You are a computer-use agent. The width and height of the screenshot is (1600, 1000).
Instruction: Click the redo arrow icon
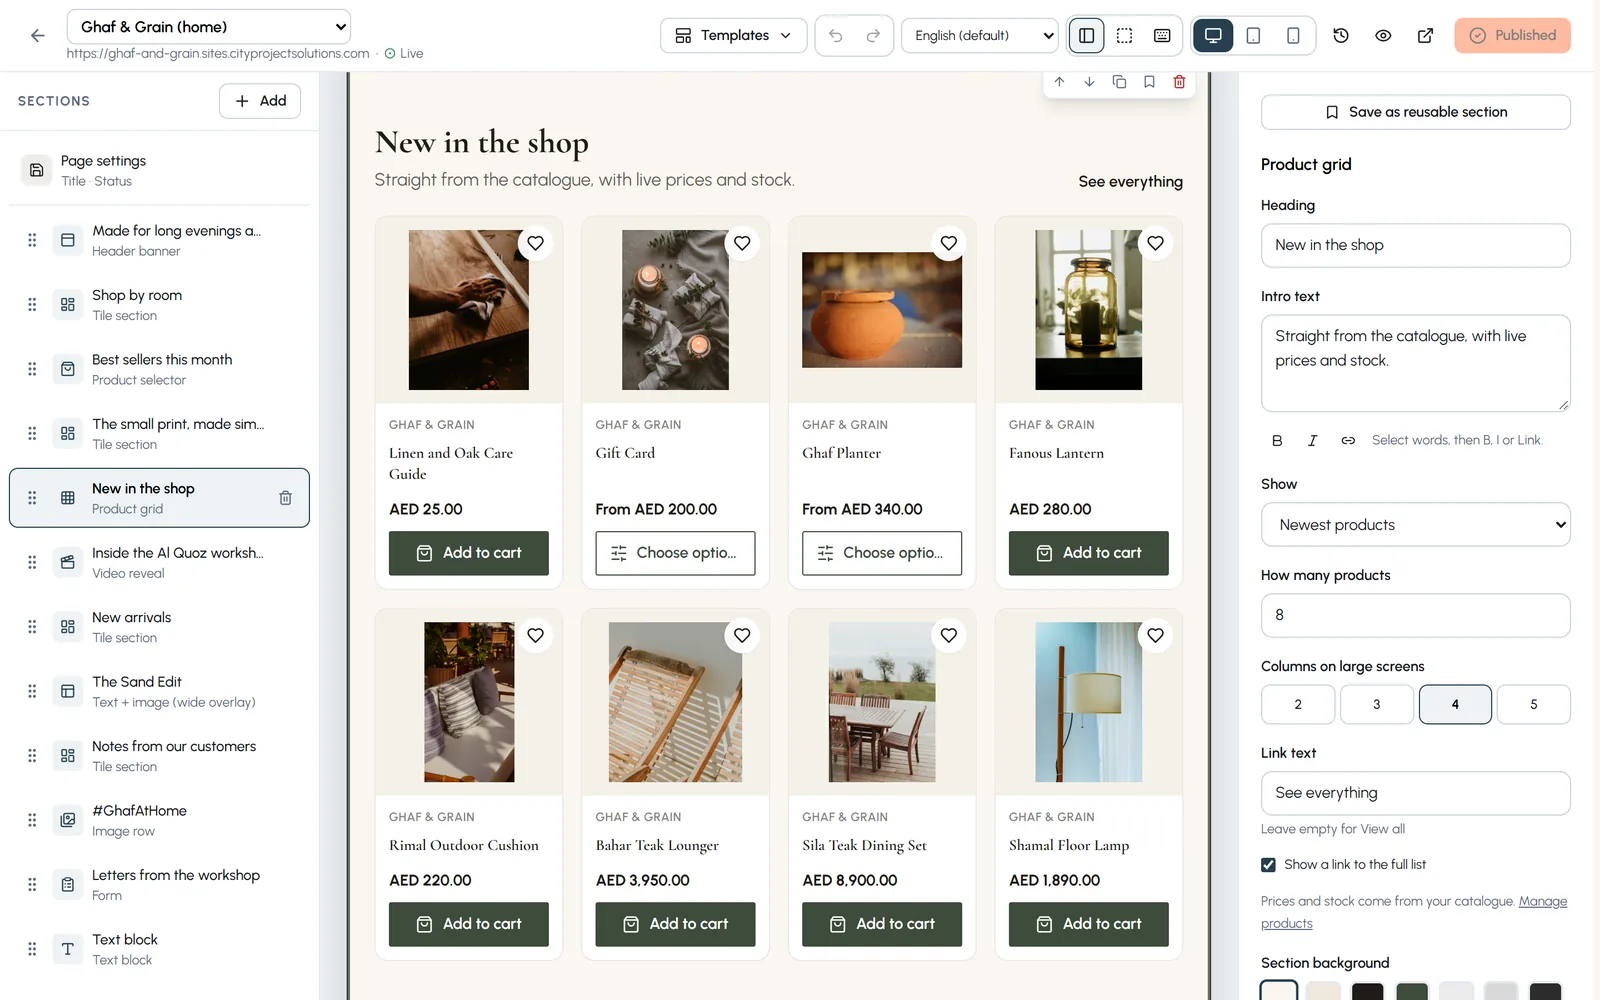(873, 35)
